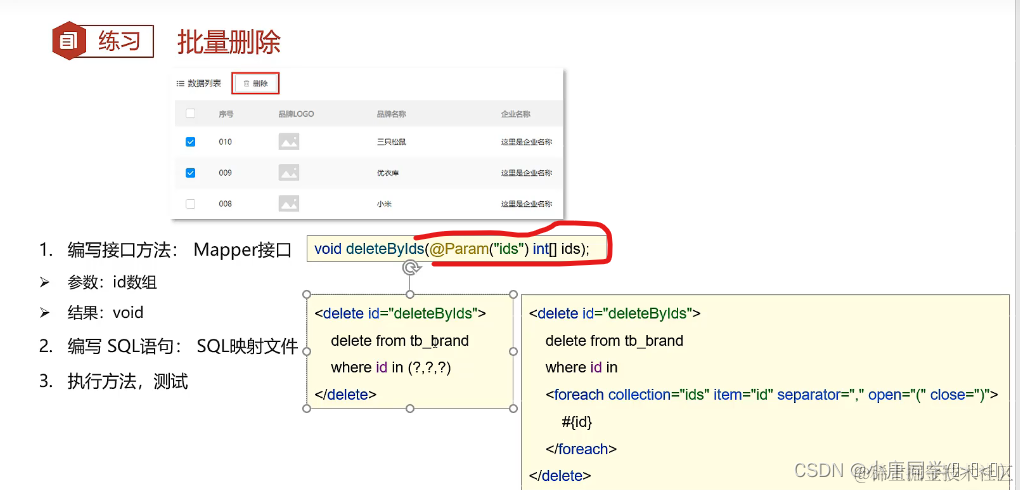
Task: Click the 删除 button above the table
Action: click(x=256, y=83)
